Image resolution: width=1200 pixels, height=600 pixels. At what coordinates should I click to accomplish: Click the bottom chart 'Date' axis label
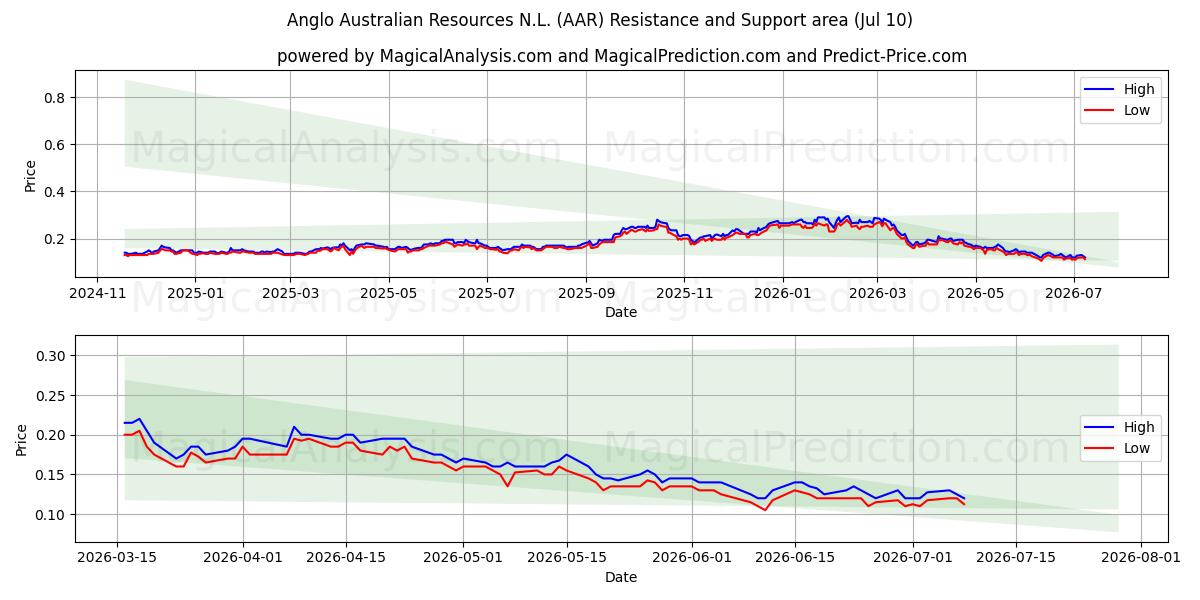click(621, 577)
